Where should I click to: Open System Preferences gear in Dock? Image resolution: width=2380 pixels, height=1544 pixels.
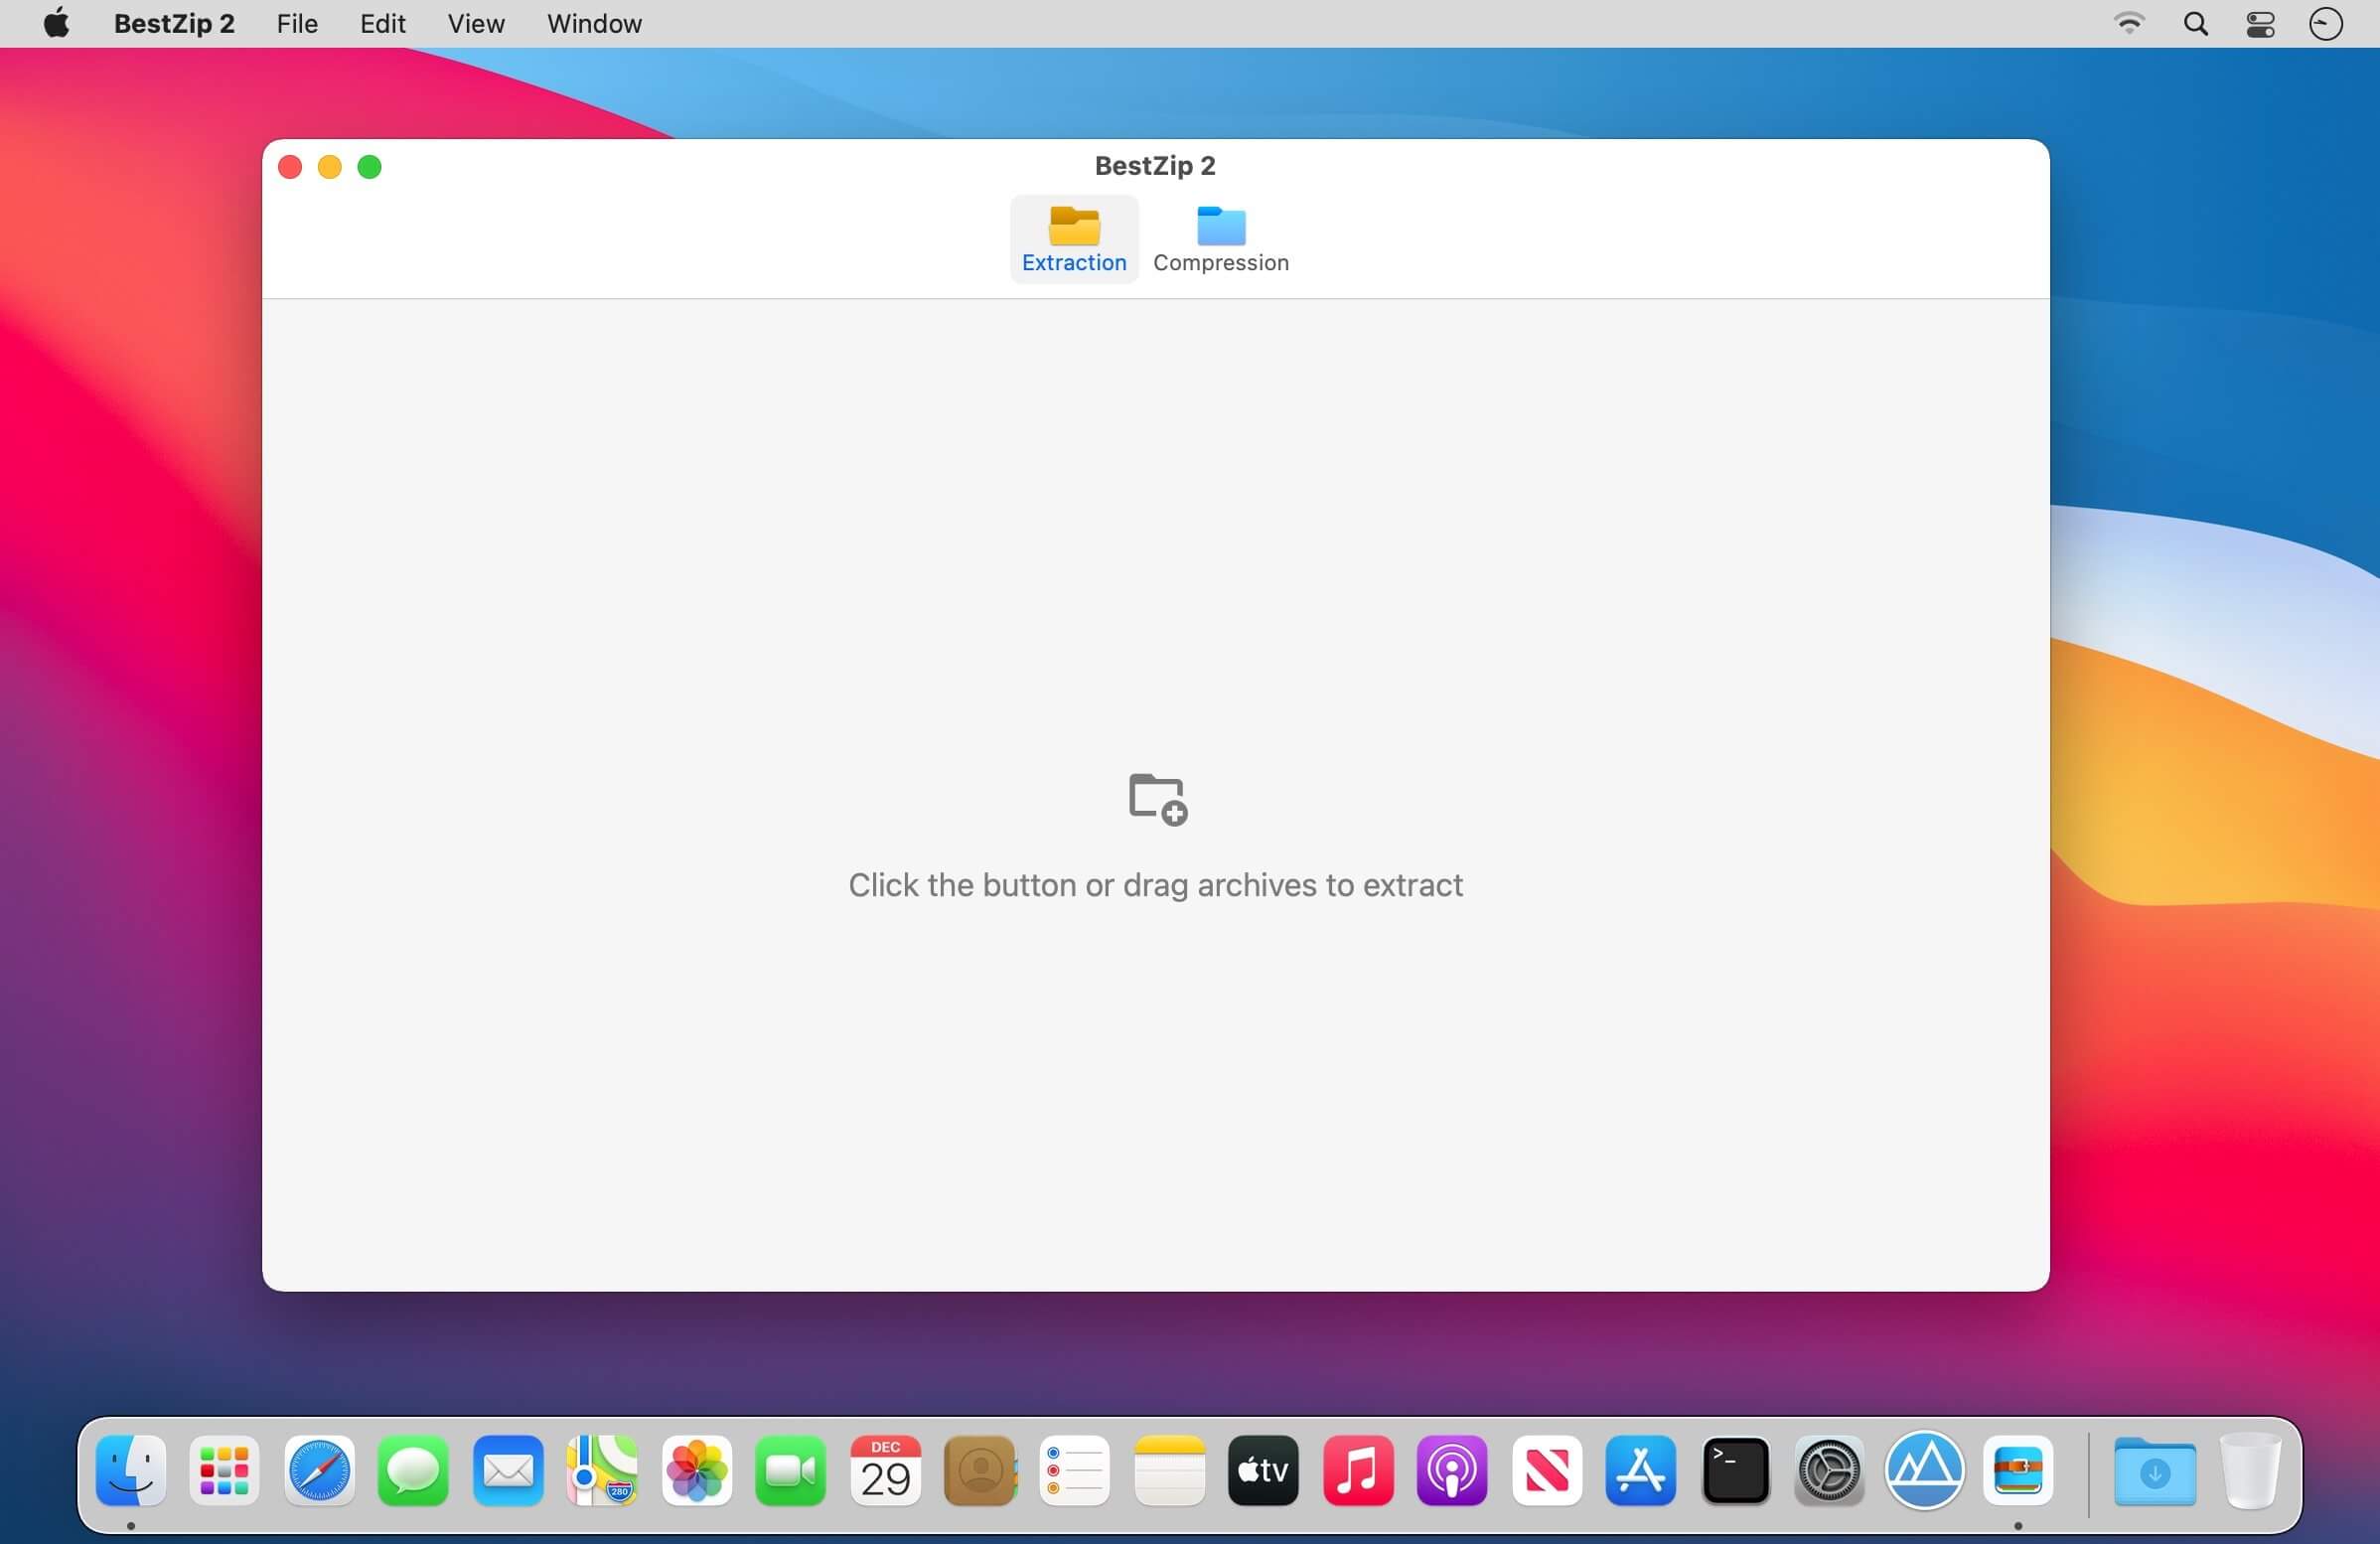click(x=1829, y=1470)
